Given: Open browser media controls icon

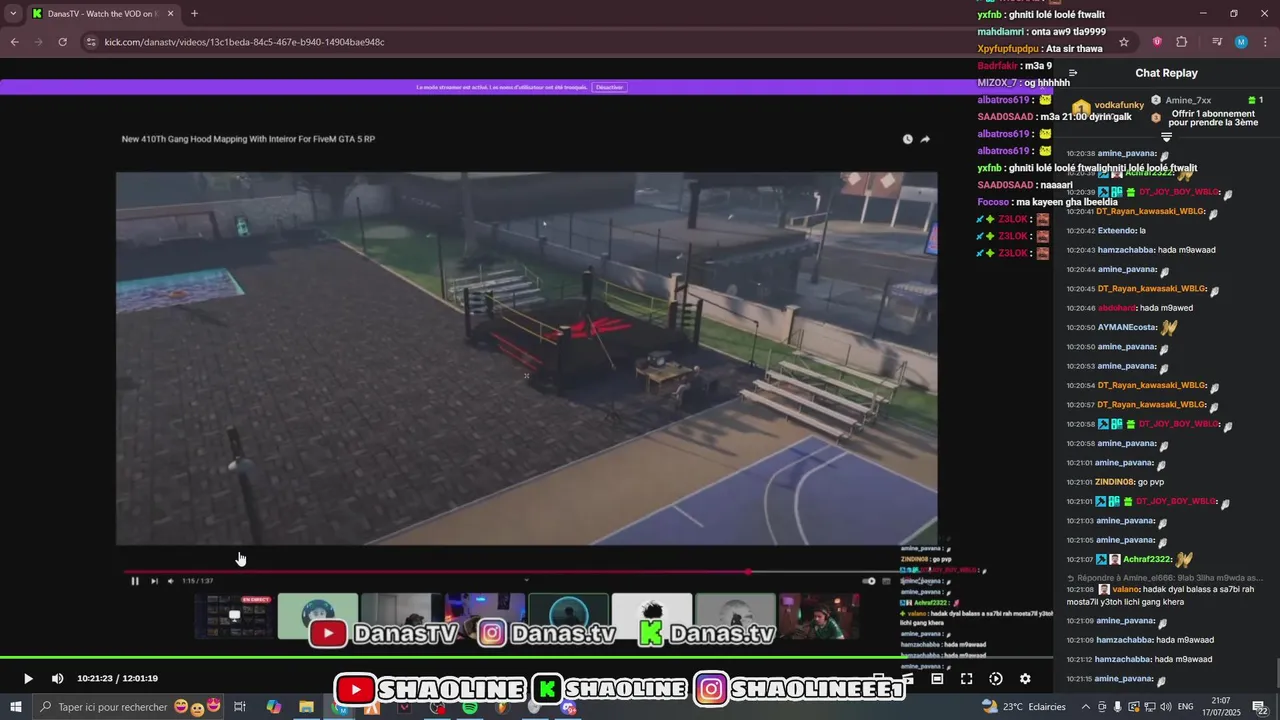Looking at the screenshot, I should (1217, 42).
